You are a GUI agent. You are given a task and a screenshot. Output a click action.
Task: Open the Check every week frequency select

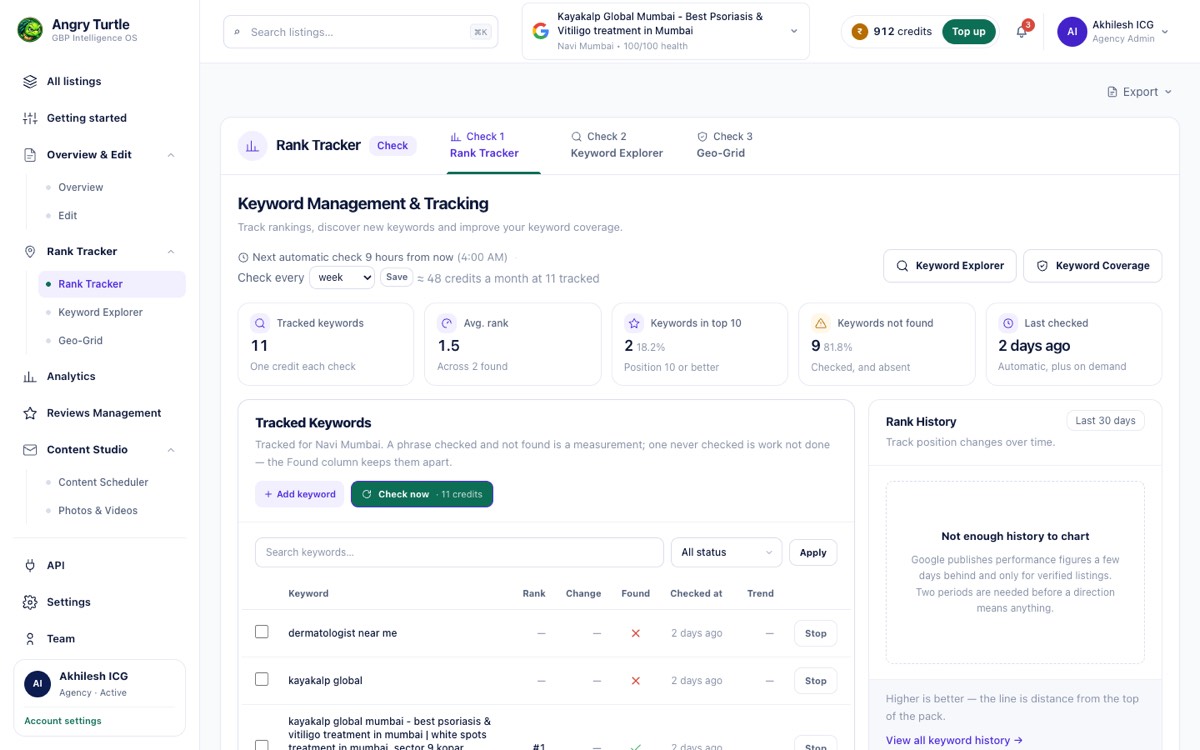(342, 278)
